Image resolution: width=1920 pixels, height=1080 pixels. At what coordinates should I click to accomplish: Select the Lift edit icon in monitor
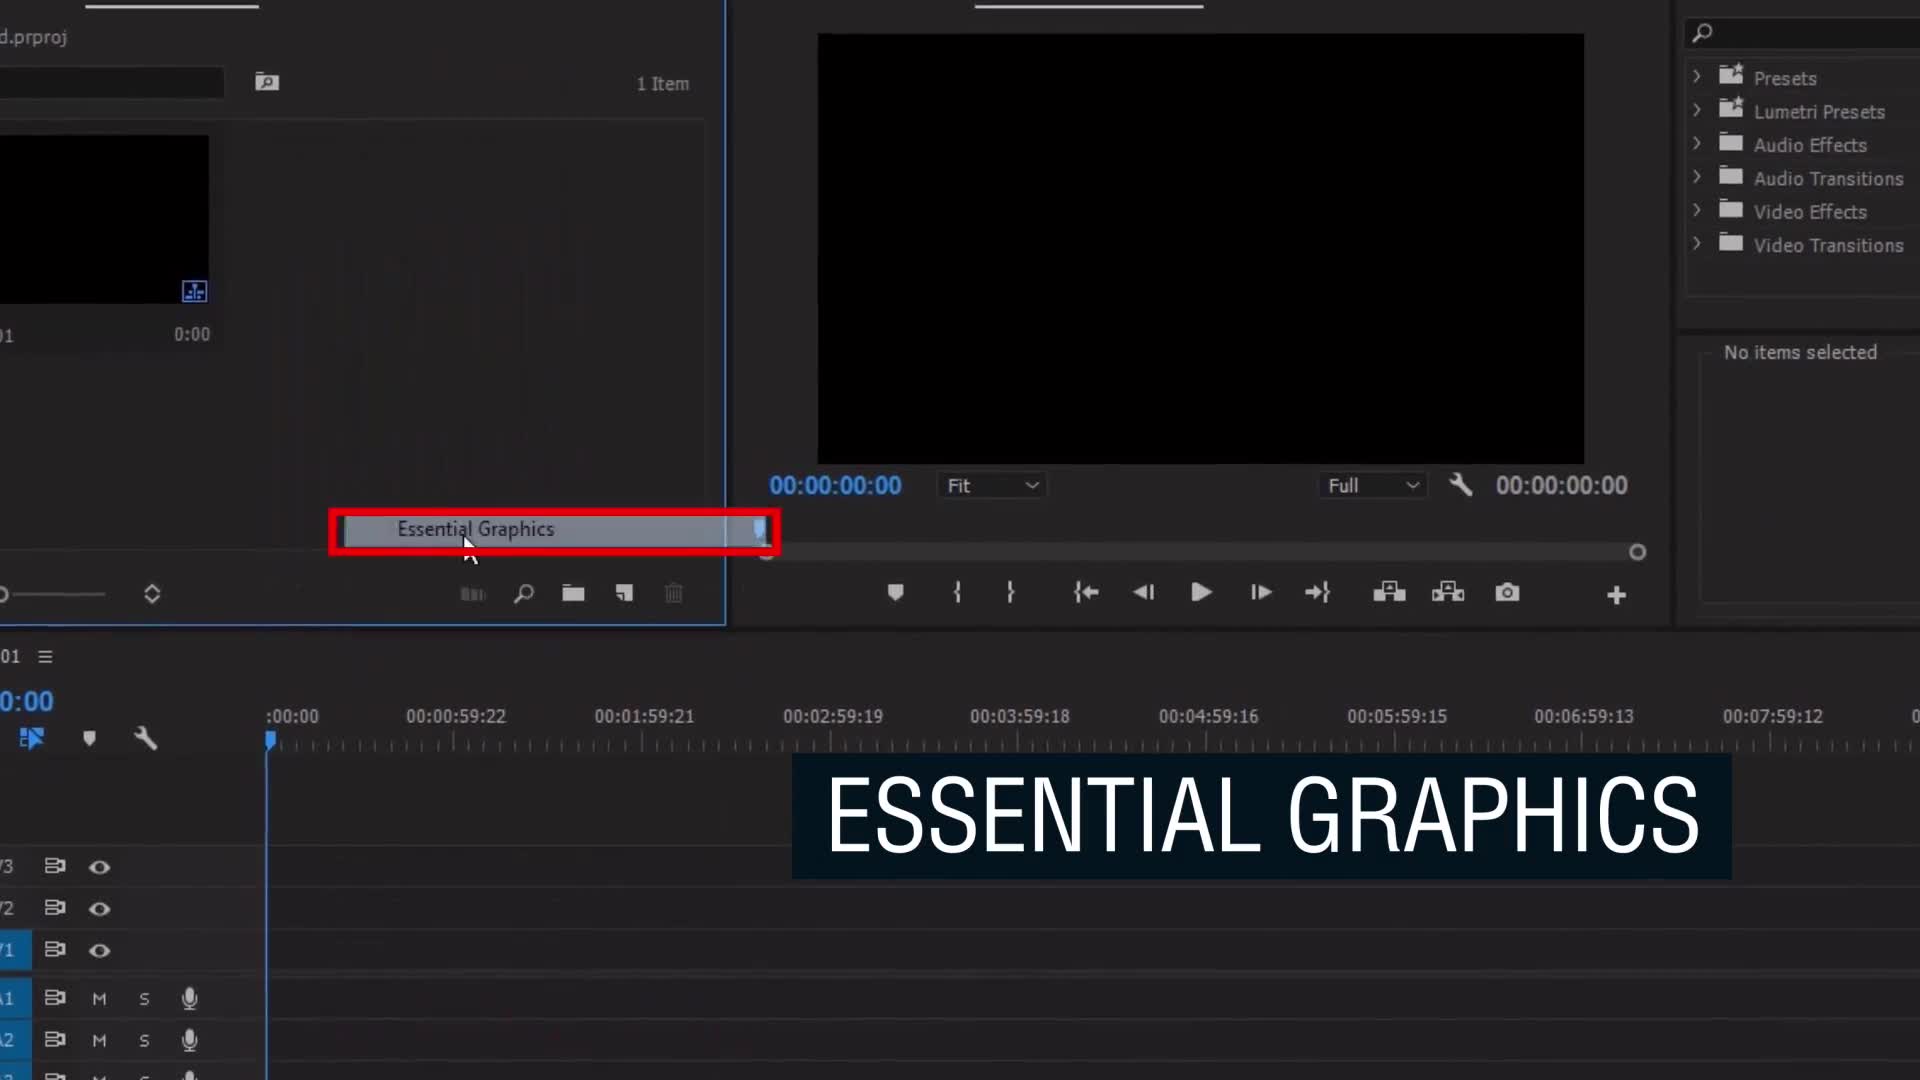coord(1390,592)
